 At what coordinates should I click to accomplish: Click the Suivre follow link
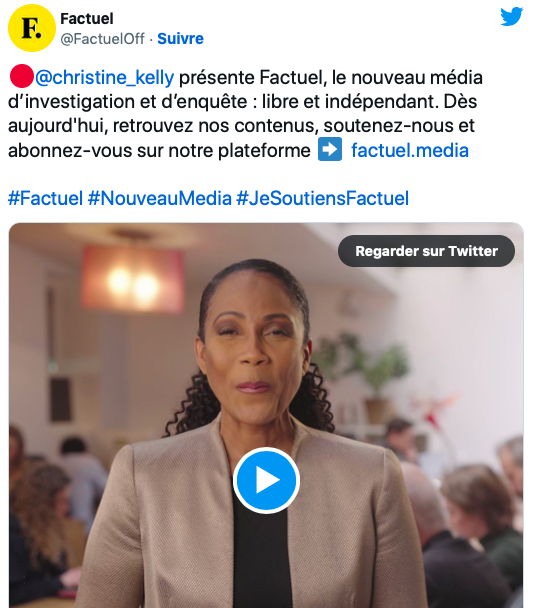180,39
